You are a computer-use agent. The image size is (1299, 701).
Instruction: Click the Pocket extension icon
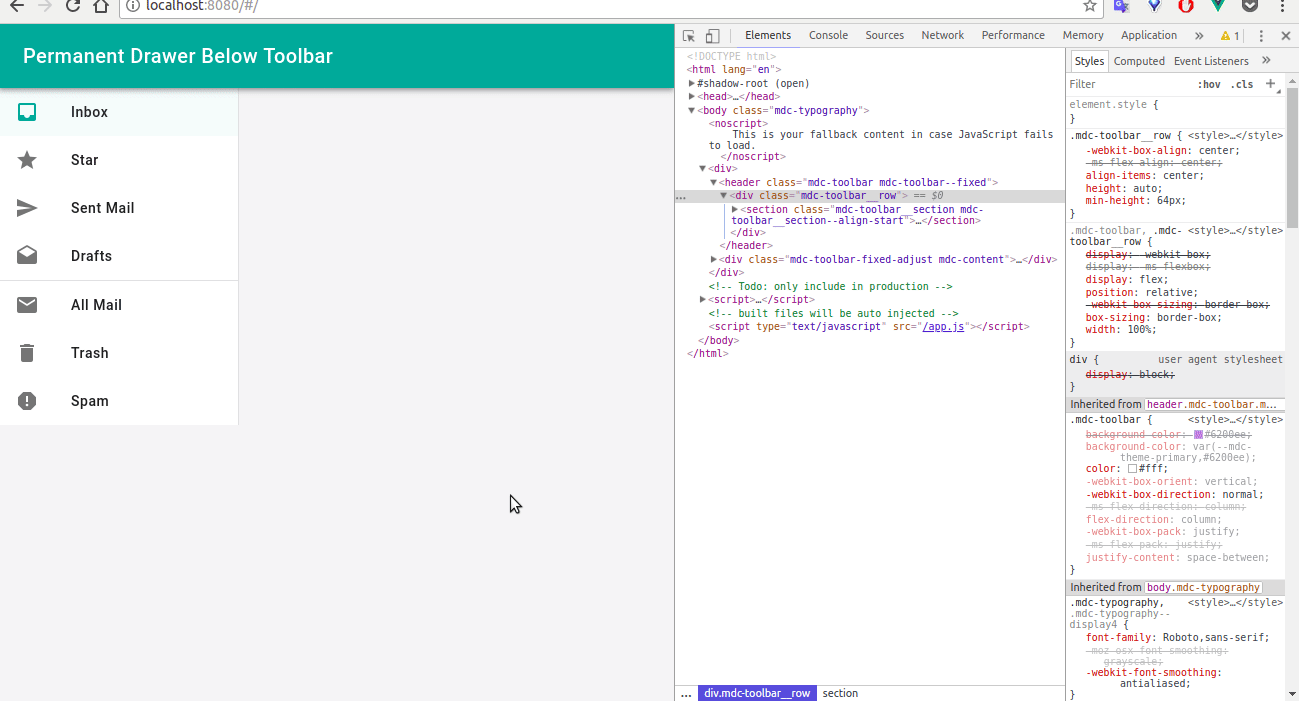point(1250,6)
